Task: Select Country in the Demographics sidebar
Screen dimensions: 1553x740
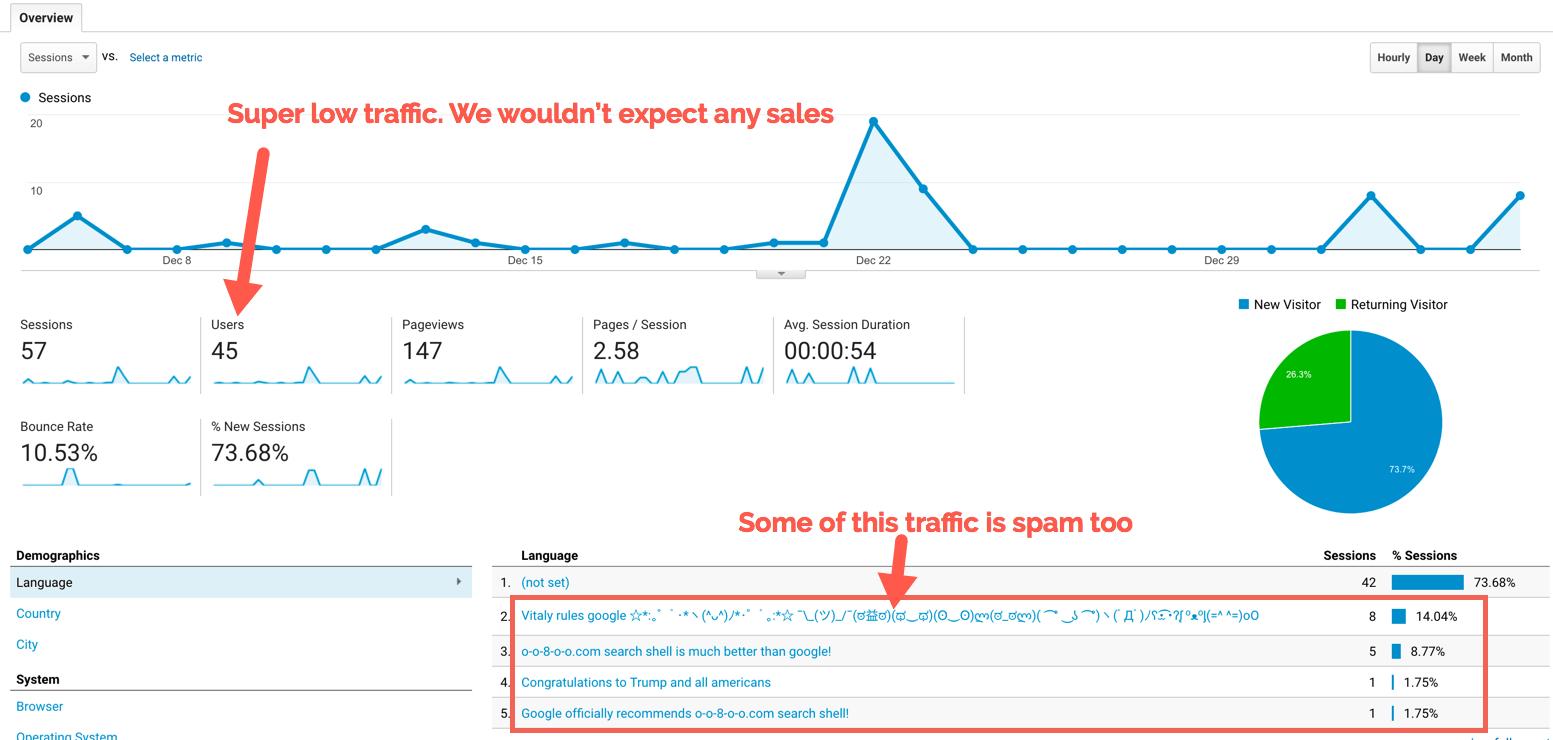Action: click(x=38, y=613)
